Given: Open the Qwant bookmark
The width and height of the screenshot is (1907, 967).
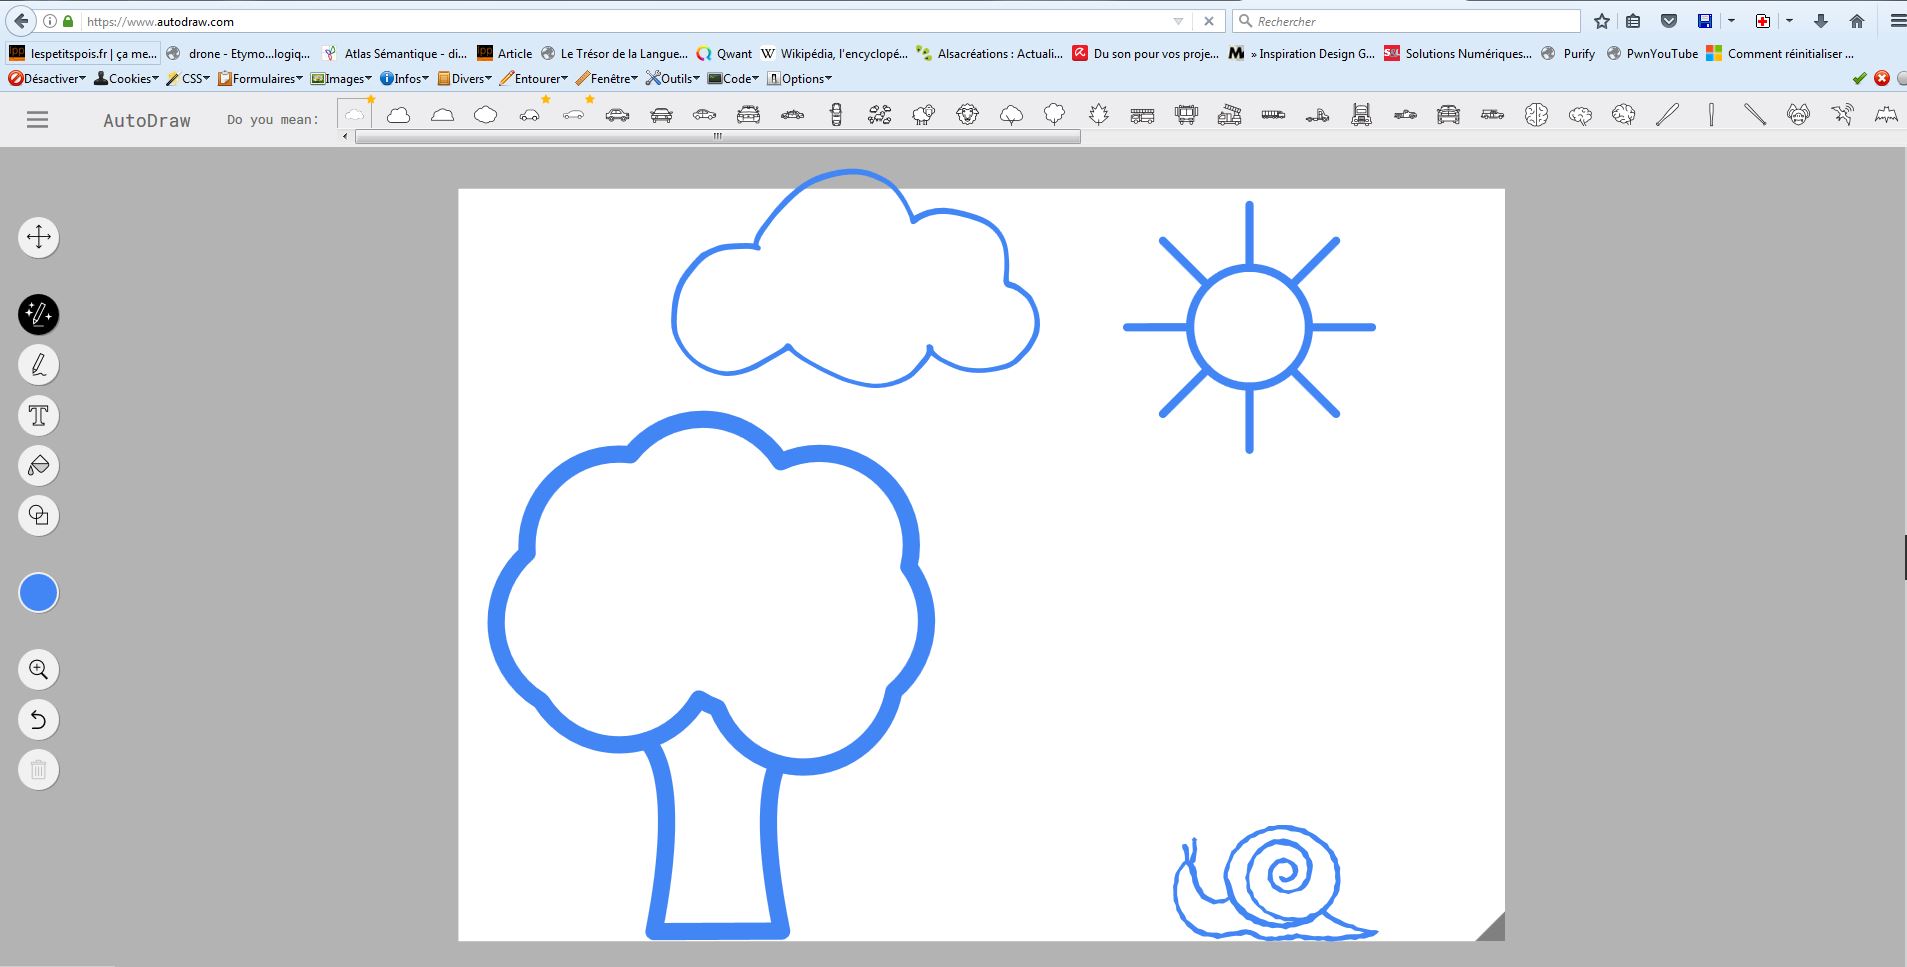Looking at the screenshot, I should click(x=725, y=54).
